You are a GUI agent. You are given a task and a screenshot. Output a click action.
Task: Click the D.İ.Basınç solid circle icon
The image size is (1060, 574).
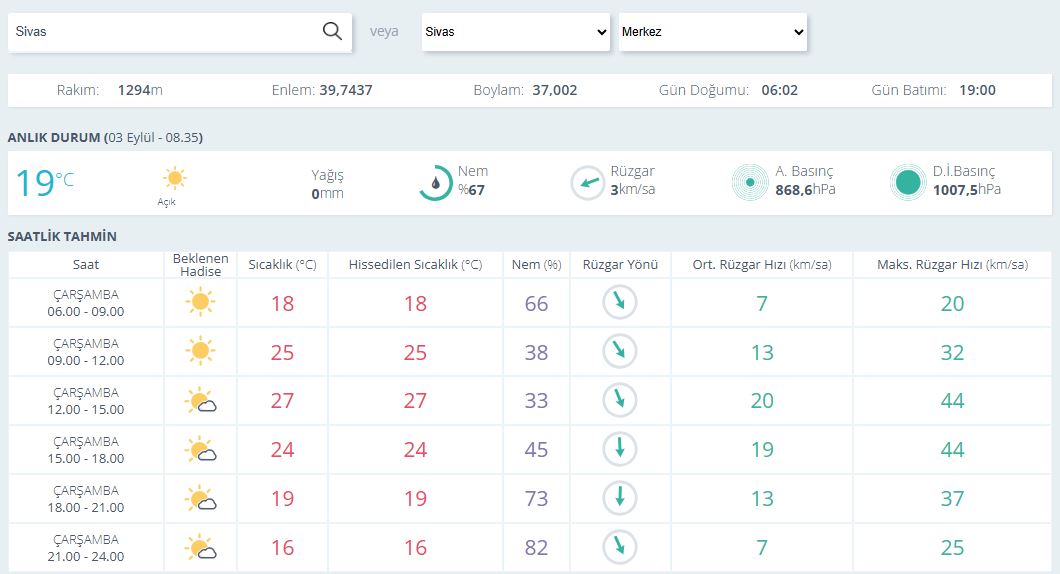pos(908,183)
